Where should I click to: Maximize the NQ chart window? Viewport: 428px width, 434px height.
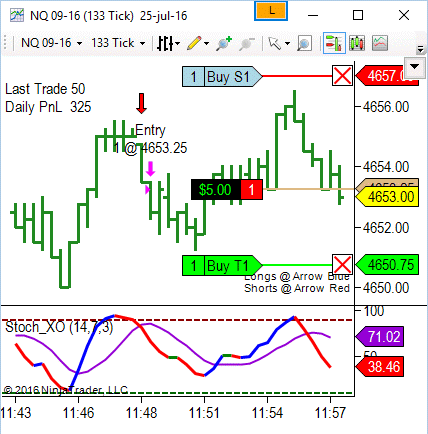[358, 15]
